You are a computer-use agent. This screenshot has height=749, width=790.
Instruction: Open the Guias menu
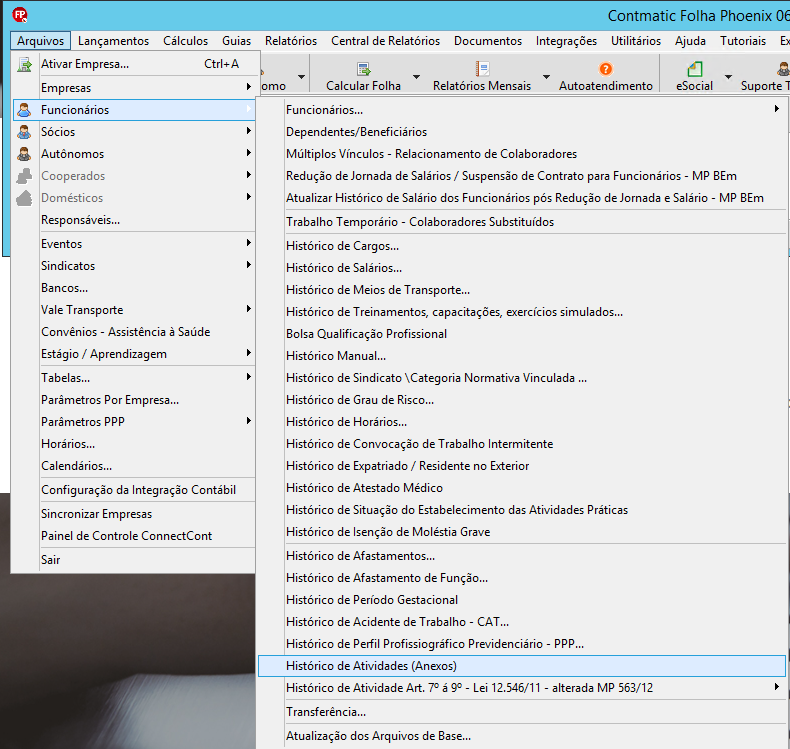[236, 41]
